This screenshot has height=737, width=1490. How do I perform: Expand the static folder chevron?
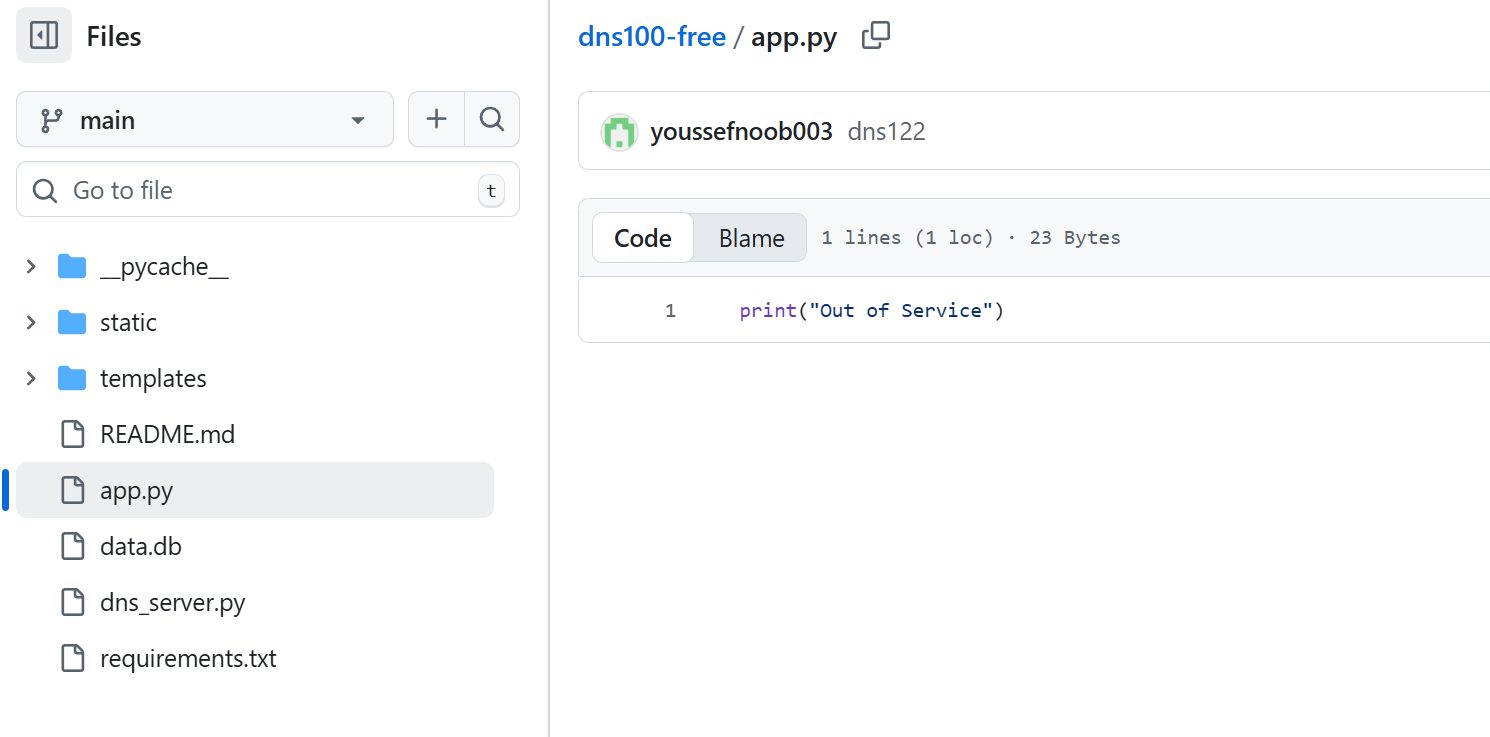31,323
